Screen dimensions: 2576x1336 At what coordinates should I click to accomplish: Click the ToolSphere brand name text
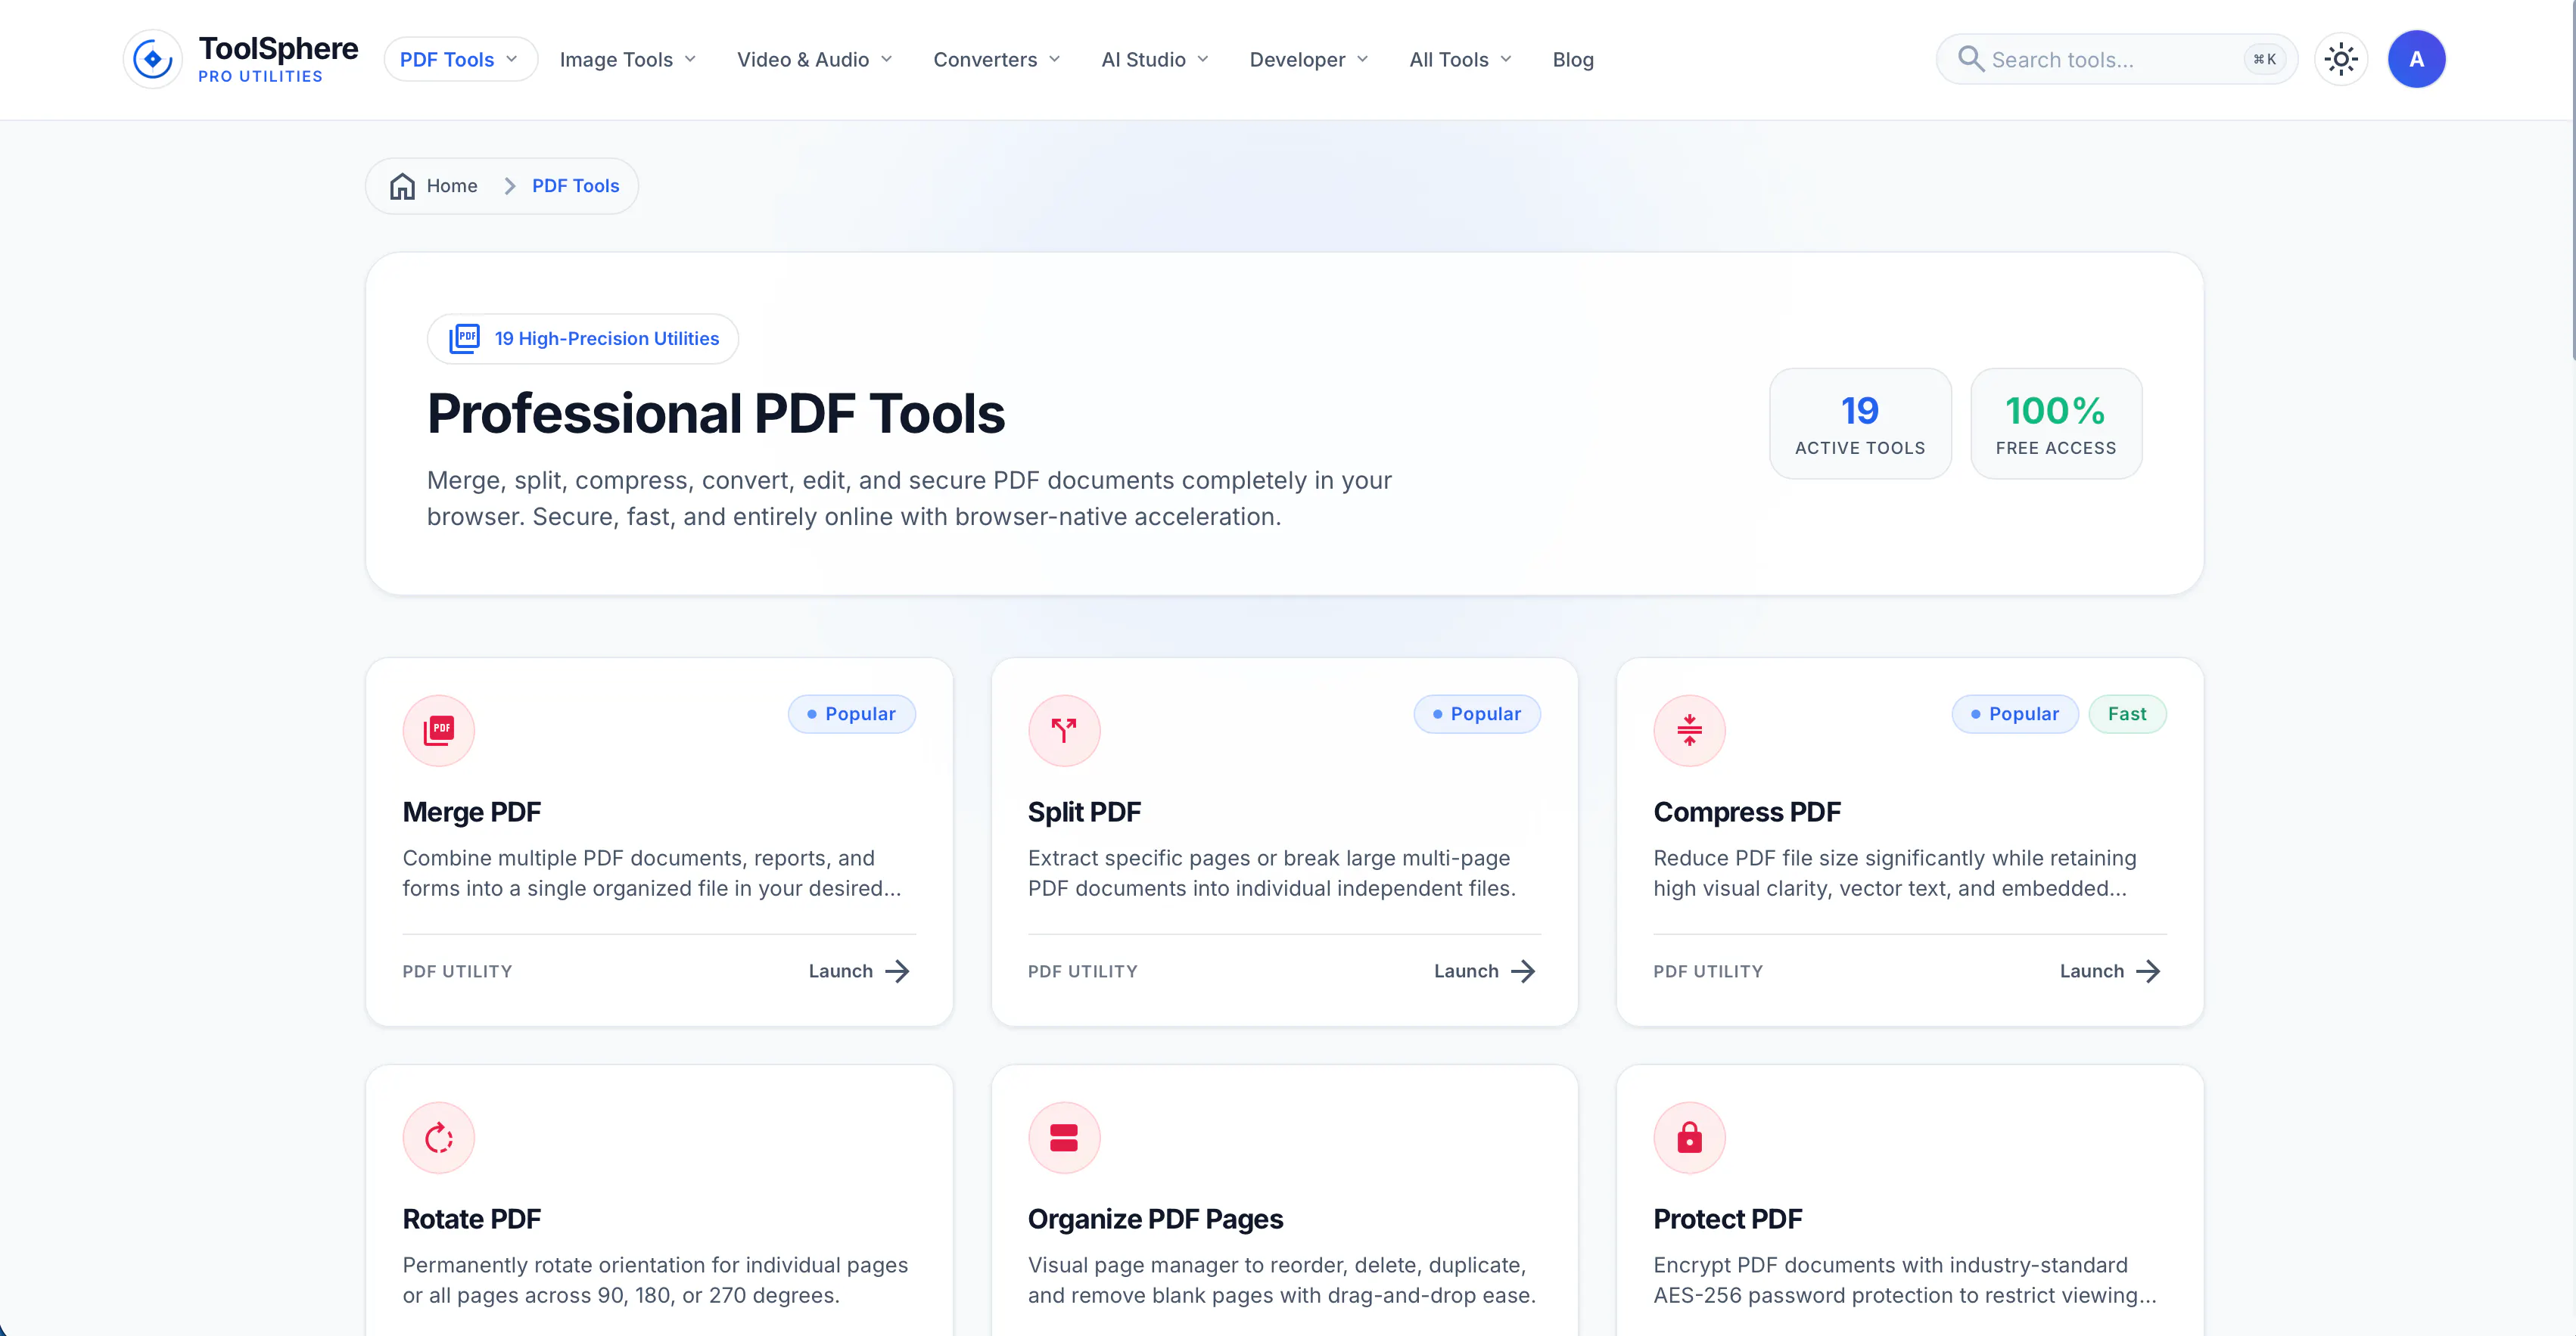(278, 48)
